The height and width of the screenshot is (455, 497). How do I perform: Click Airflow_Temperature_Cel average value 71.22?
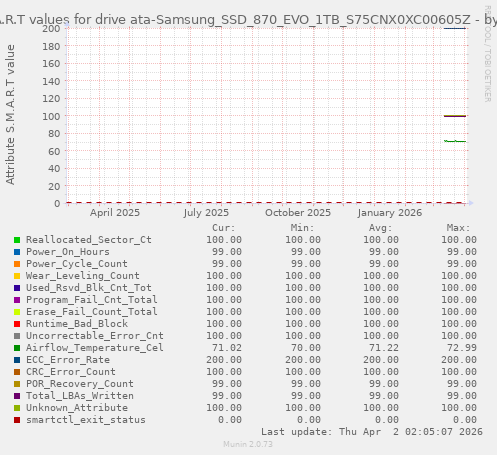coord(384,348)
